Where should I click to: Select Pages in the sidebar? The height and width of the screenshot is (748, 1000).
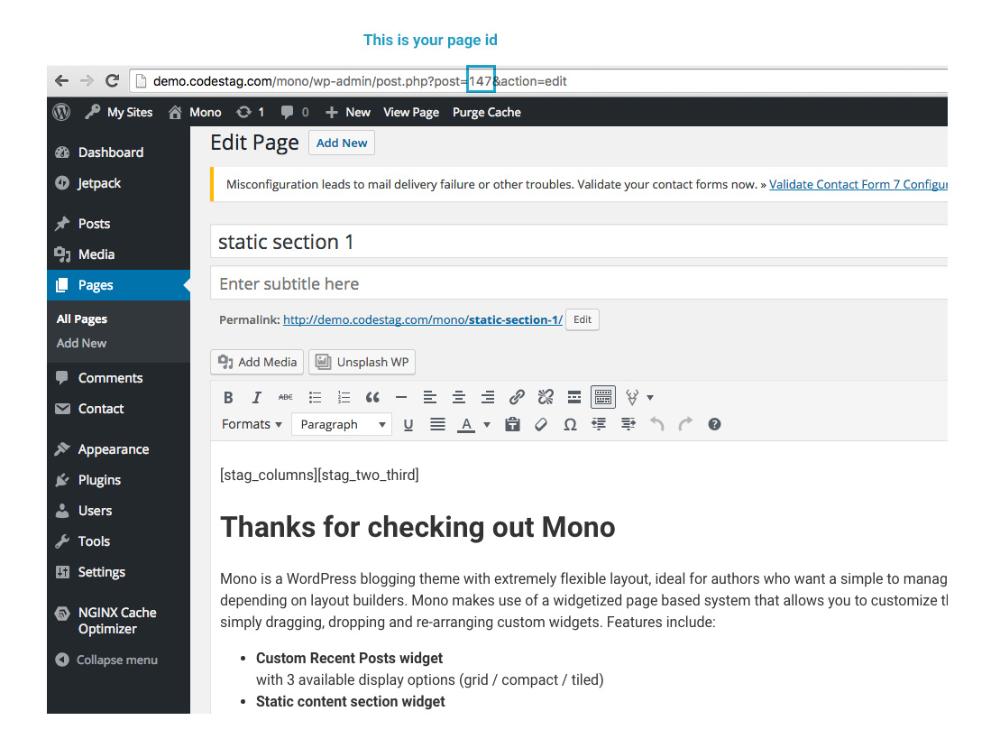tap(119, 285)
